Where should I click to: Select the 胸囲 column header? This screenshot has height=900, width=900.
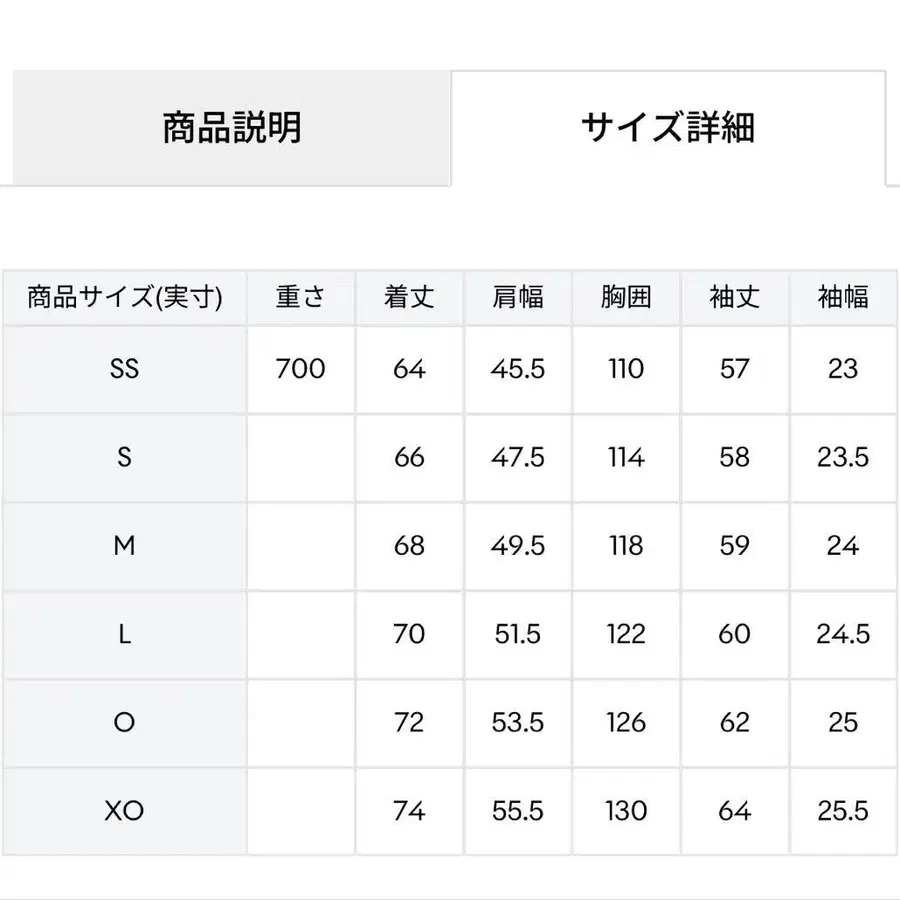(625, 297)
